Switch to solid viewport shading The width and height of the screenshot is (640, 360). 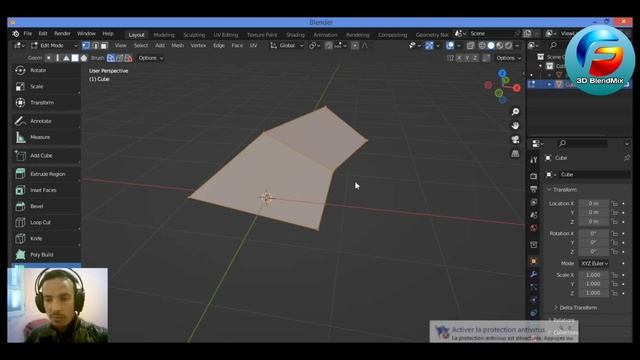coord(491,46)
